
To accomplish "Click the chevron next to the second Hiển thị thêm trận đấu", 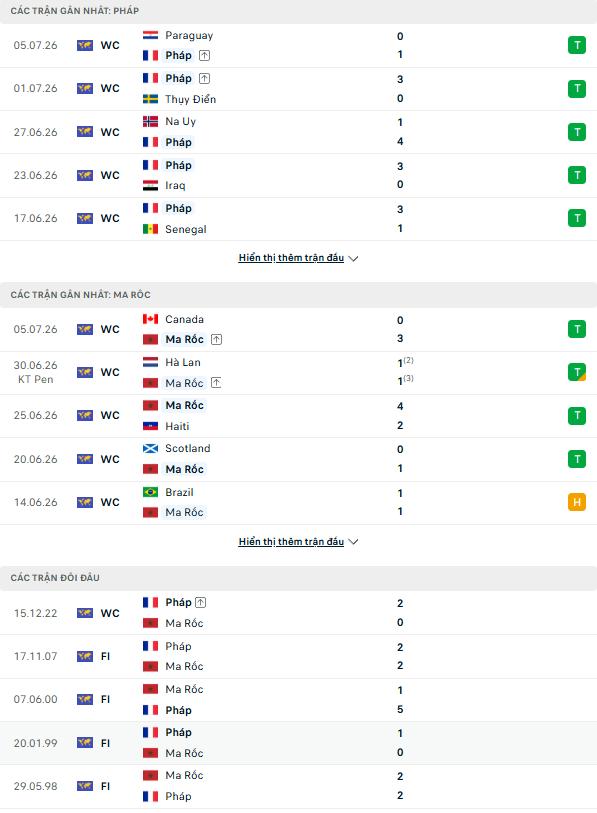I will (x=353, y=542).
